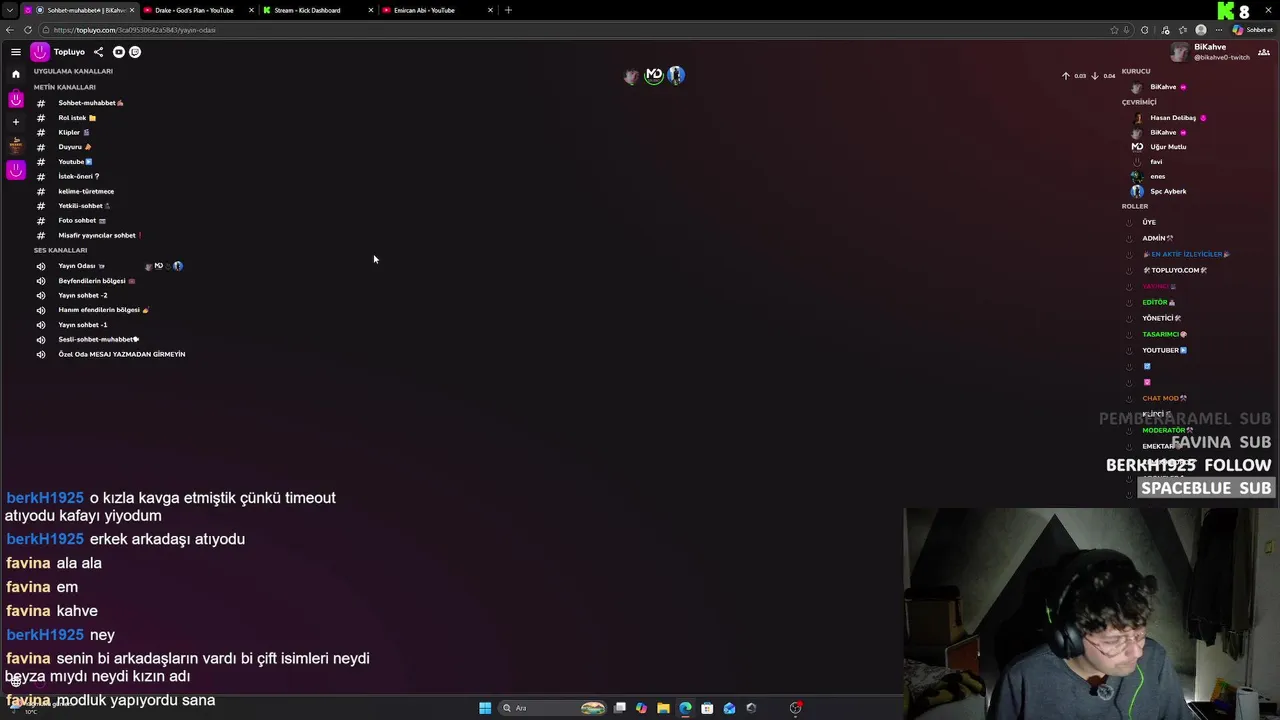1280x720 pixels.
Task: Open Microsoft Store from taskbar
Action: 707,708
